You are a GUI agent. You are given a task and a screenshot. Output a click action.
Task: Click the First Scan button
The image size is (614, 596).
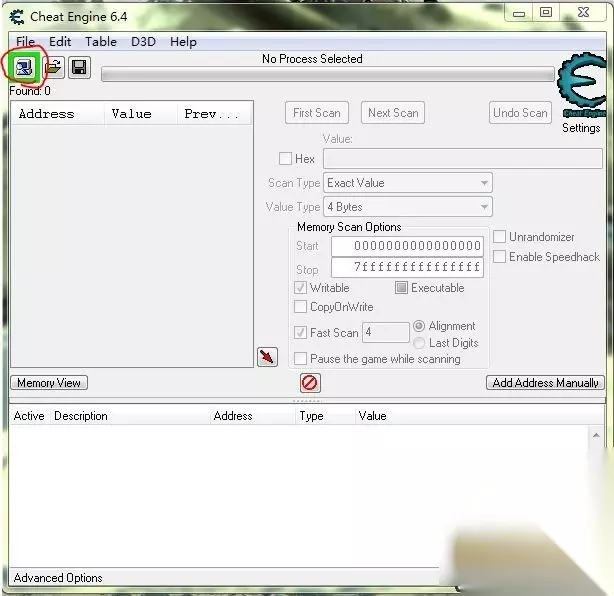[317, 113]
